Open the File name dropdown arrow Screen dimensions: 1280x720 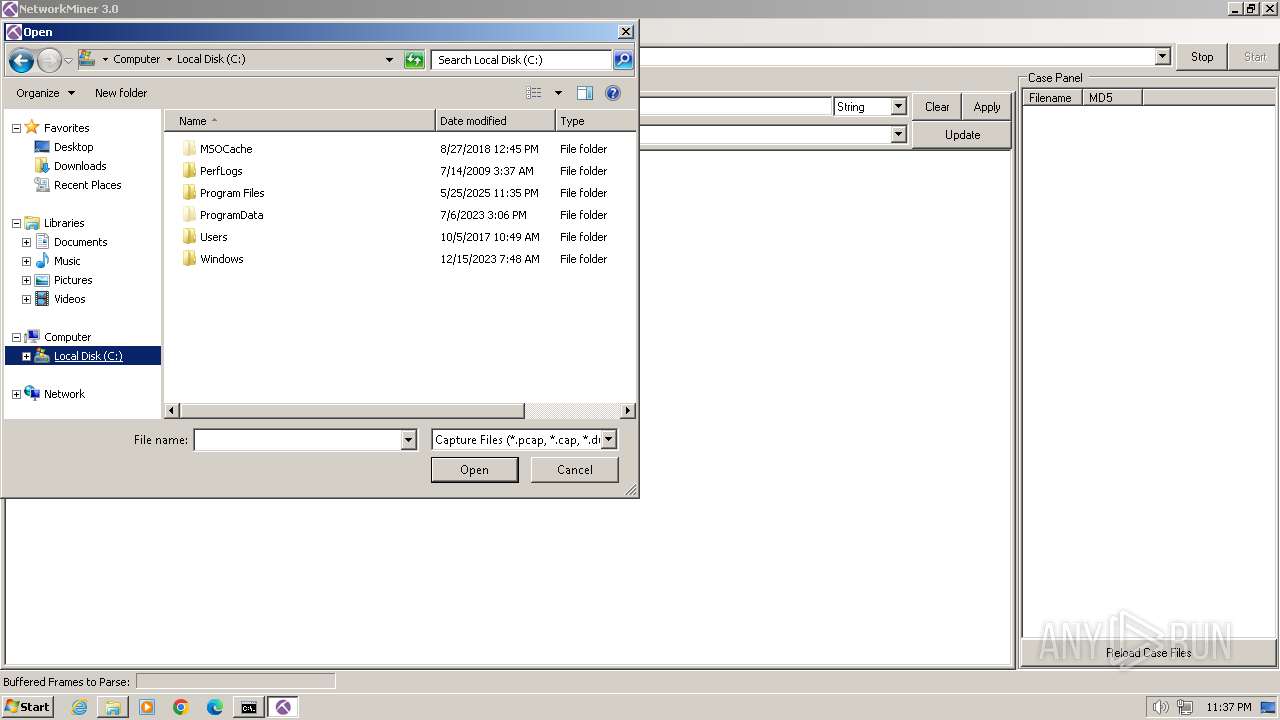(408, 440)
